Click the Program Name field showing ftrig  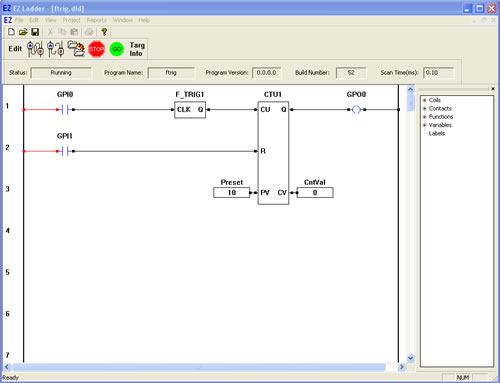[171, 73]
